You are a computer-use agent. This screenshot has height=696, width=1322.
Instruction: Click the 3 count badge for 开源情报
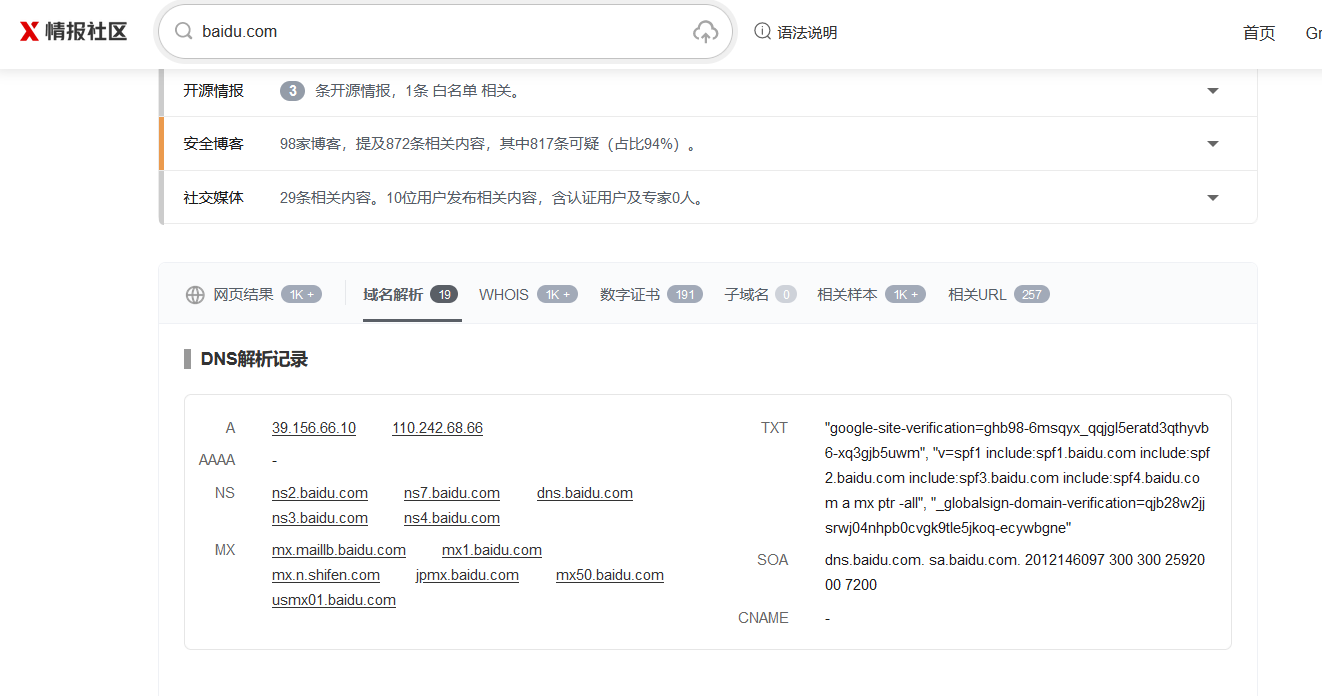[x=292, y=90]
